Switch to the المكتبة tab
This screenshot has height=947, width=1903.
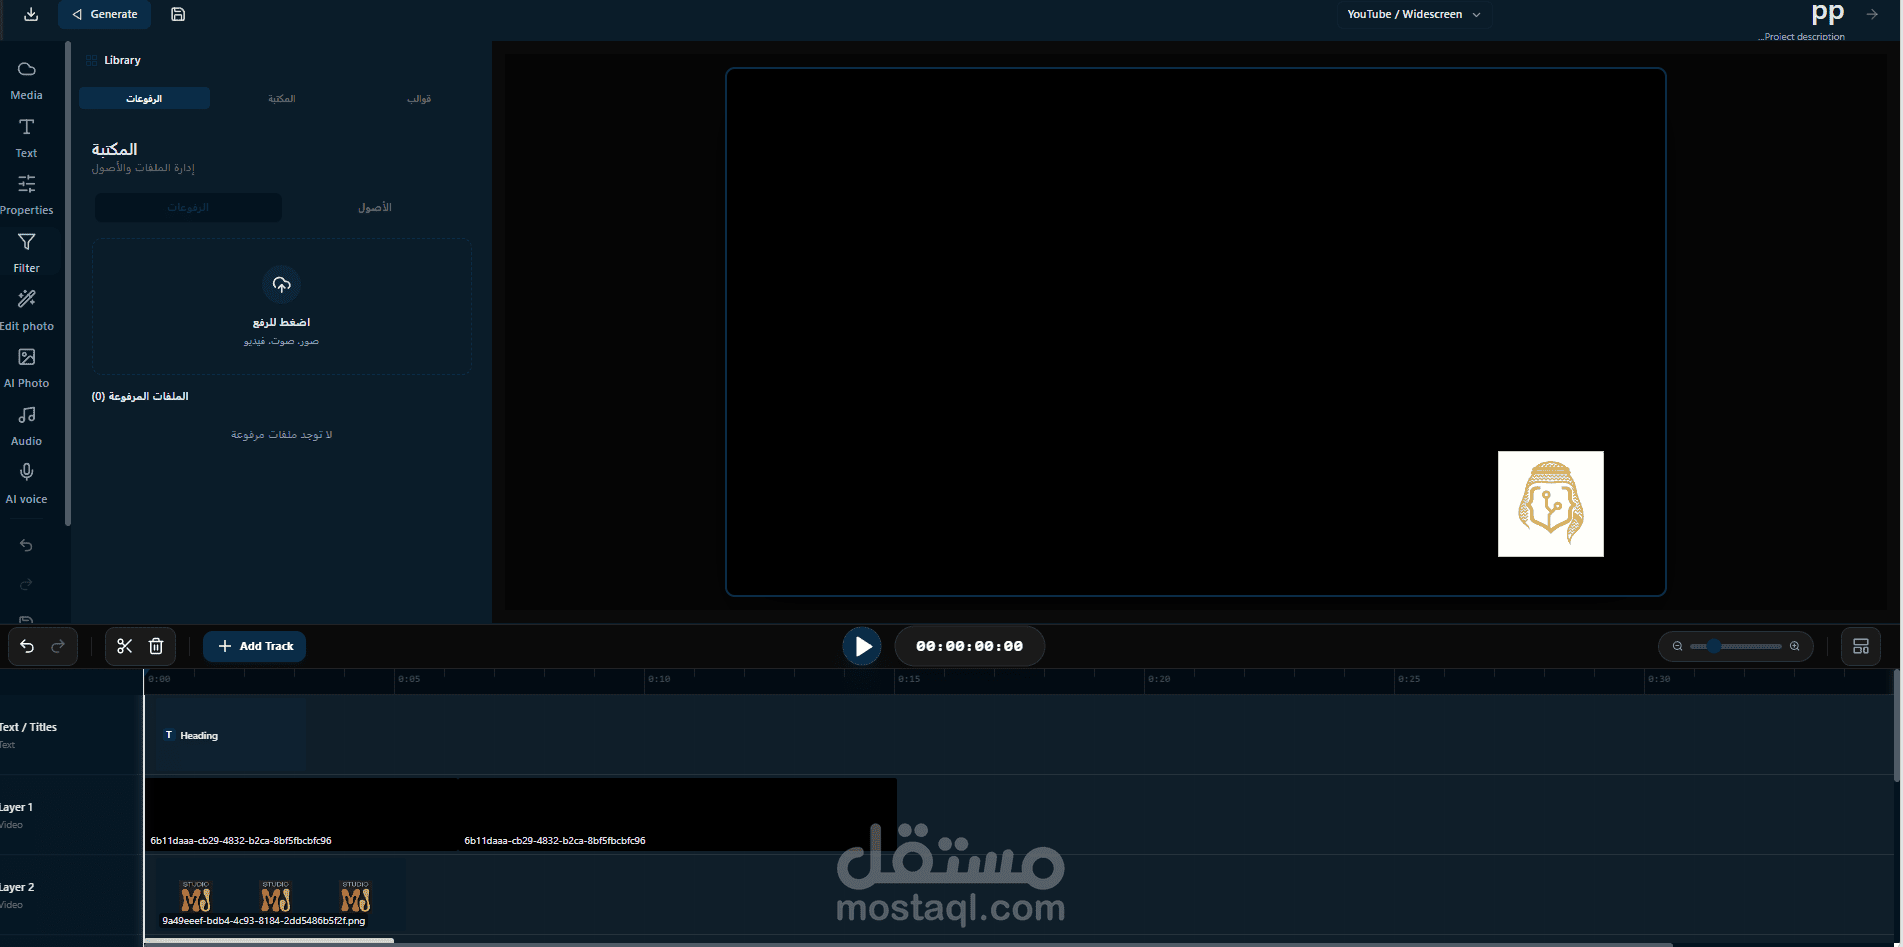282,98
